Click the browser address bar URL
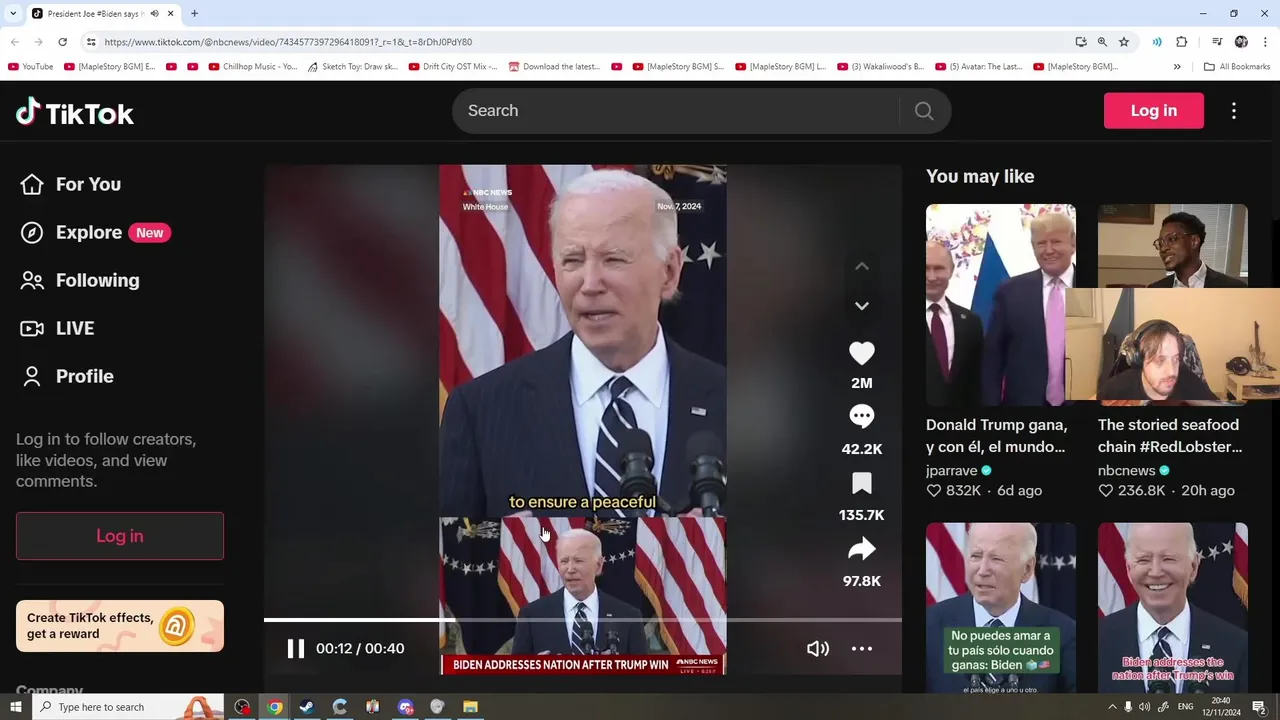The width and height of the screenshot is (1280, 720). coord(288,42)
